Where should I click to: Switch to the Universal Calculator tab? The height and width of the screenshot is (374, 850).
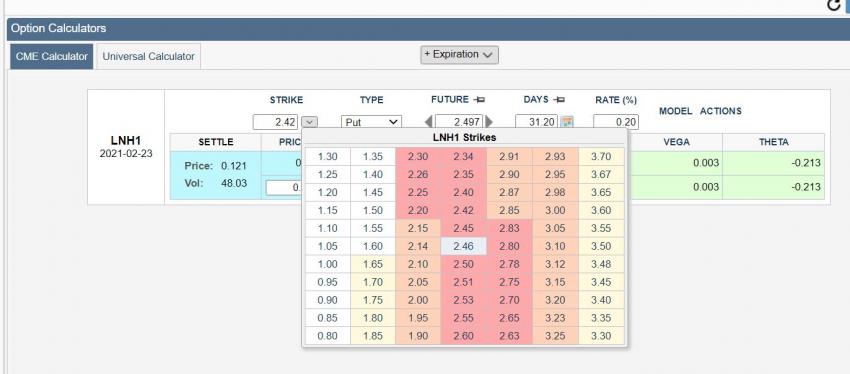[x=148, y=56]
